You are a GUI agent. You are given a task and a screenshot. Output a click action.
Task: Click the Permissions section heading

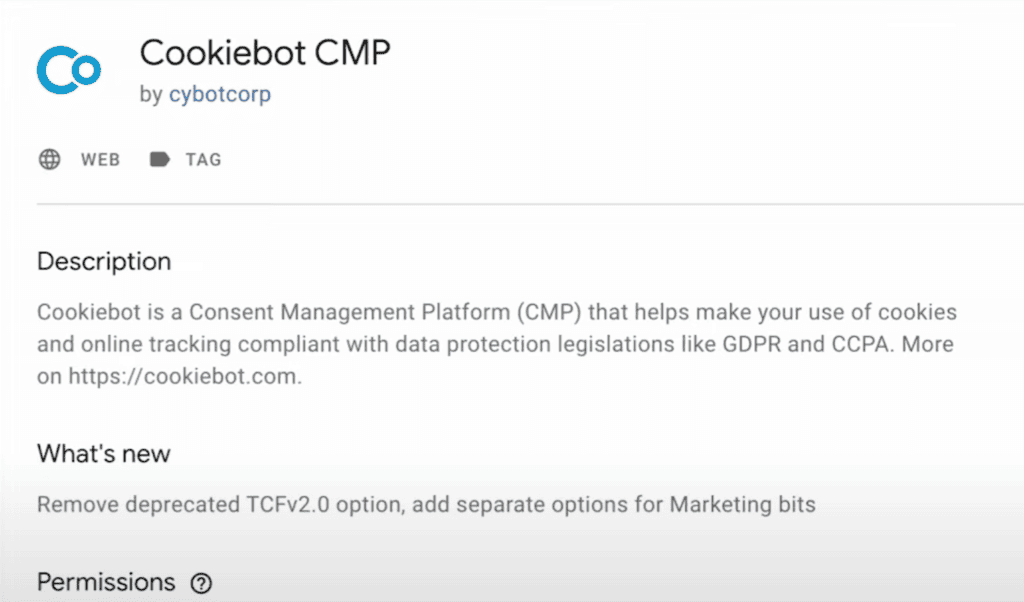click(106, 582)
